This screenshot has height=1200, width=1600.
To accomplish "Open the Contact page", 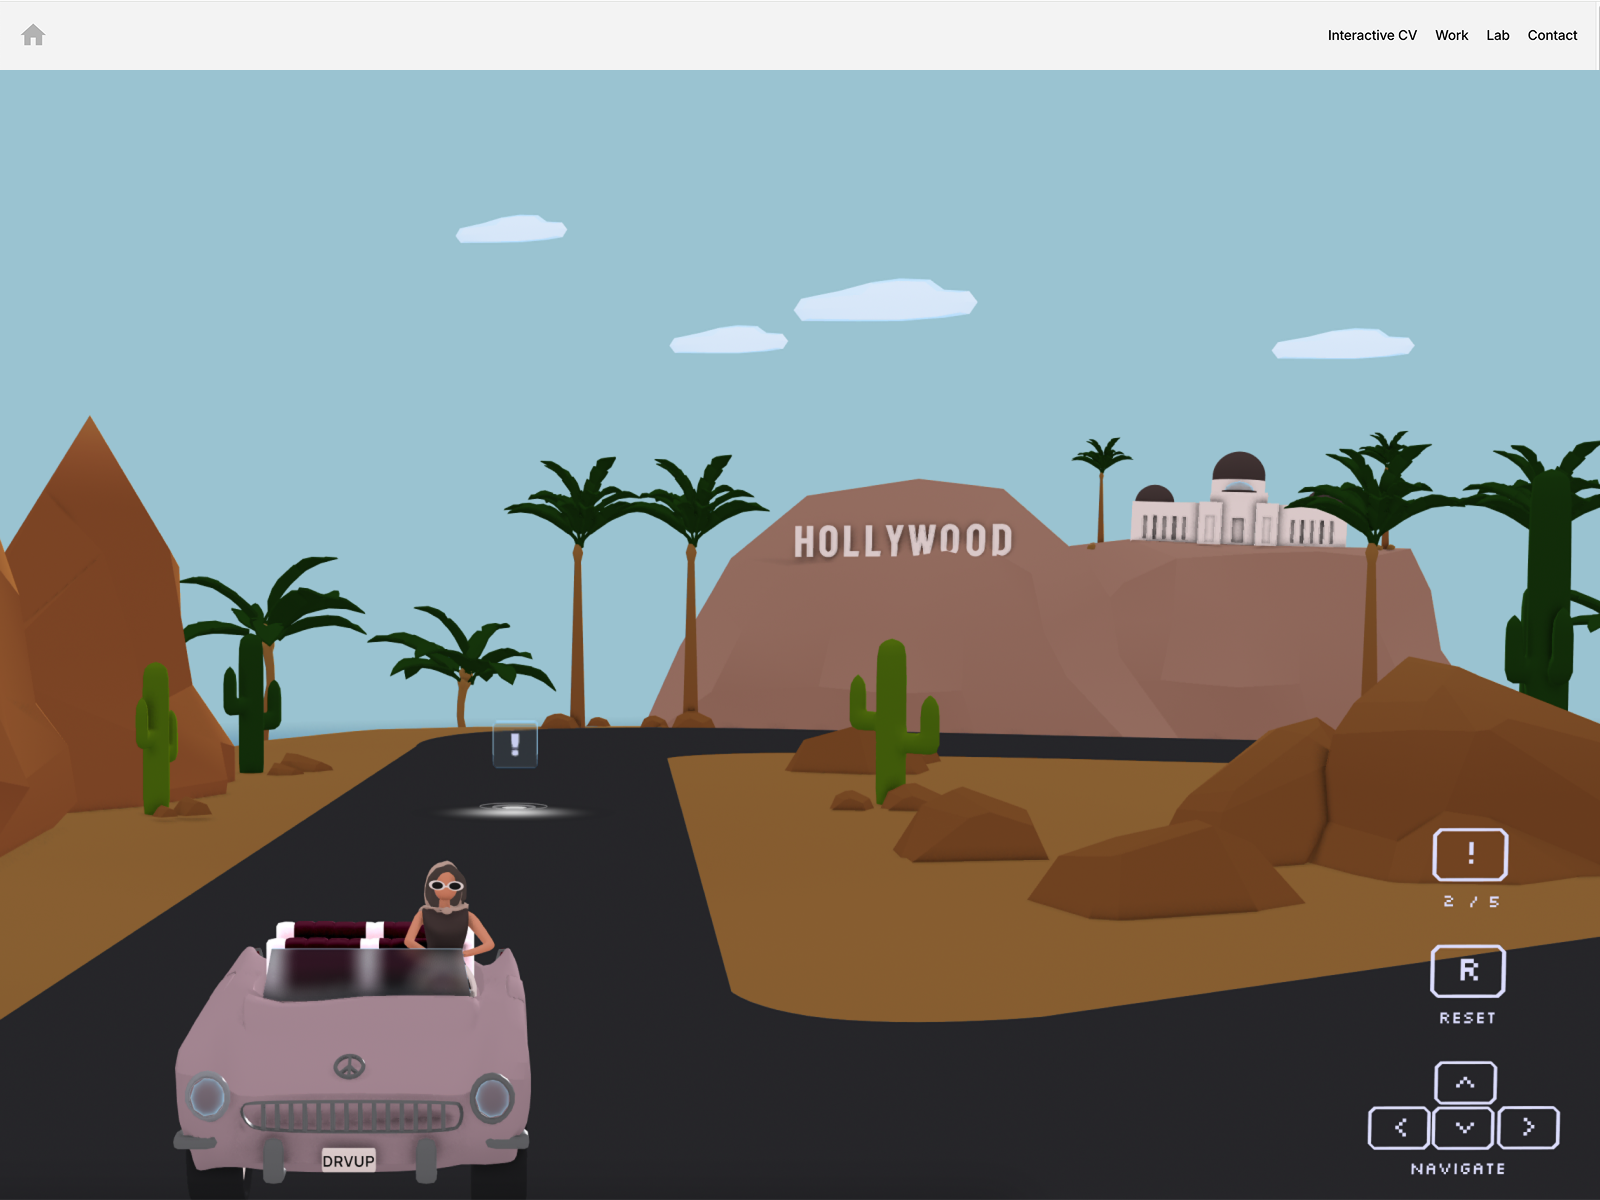I will tap(1552, 35).
